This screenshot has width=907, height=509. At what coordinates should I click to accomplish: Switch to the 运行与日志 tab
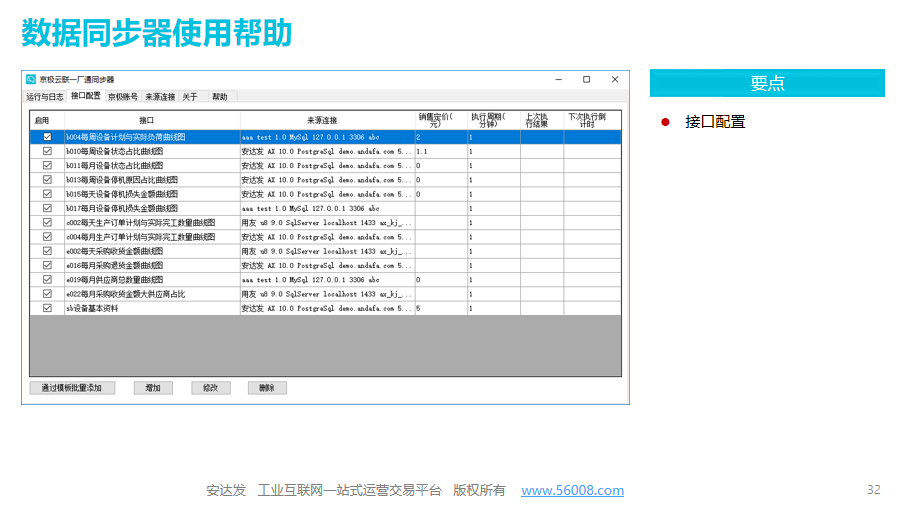[x=45, y=97]
